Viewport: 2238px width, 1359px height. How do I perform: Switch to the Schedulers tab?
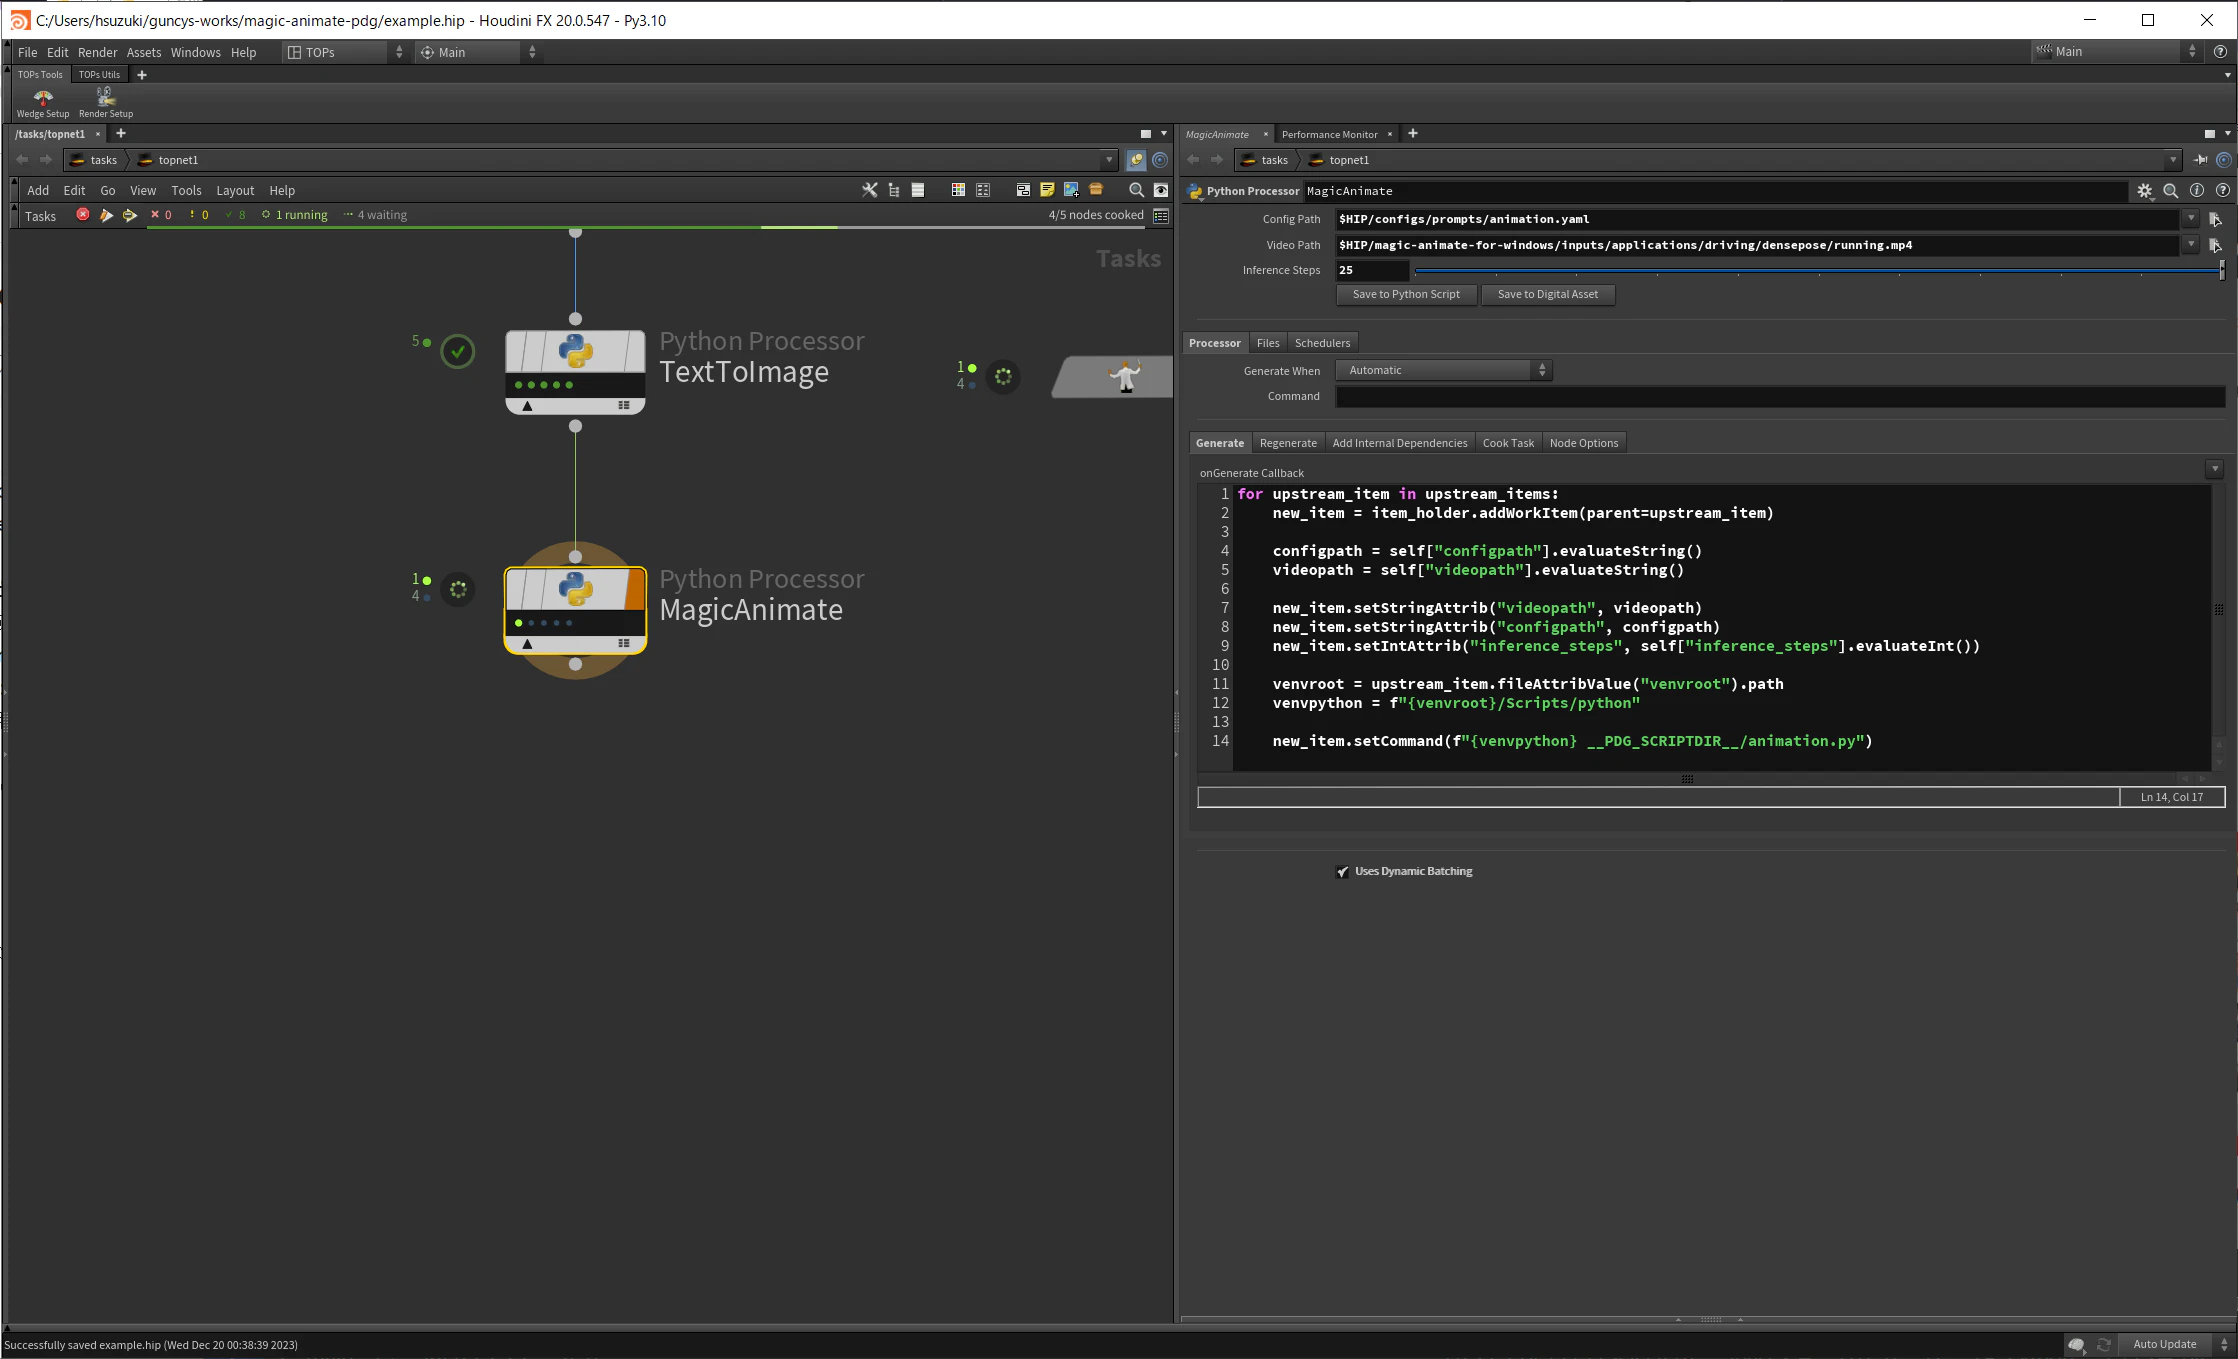tap(1322, 343)
